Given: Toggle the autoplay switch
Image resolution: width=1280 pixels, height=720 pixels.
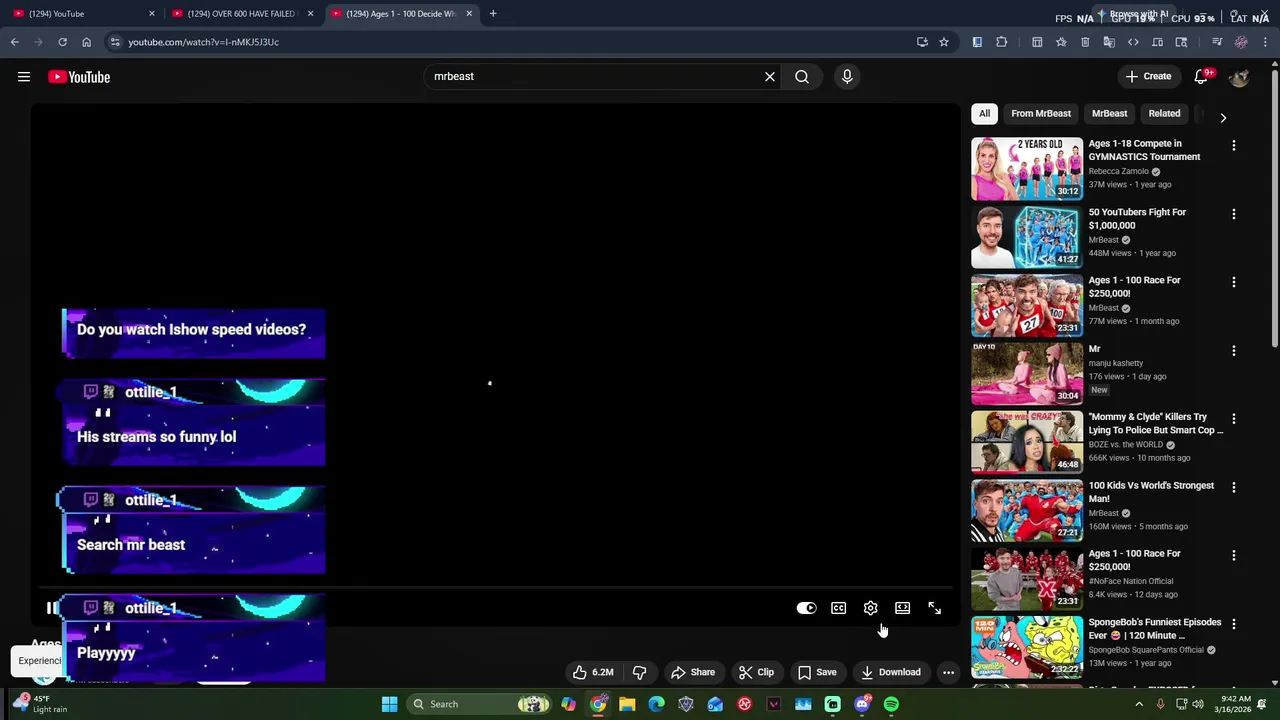Looking at the screenshot, I should 806,608.
